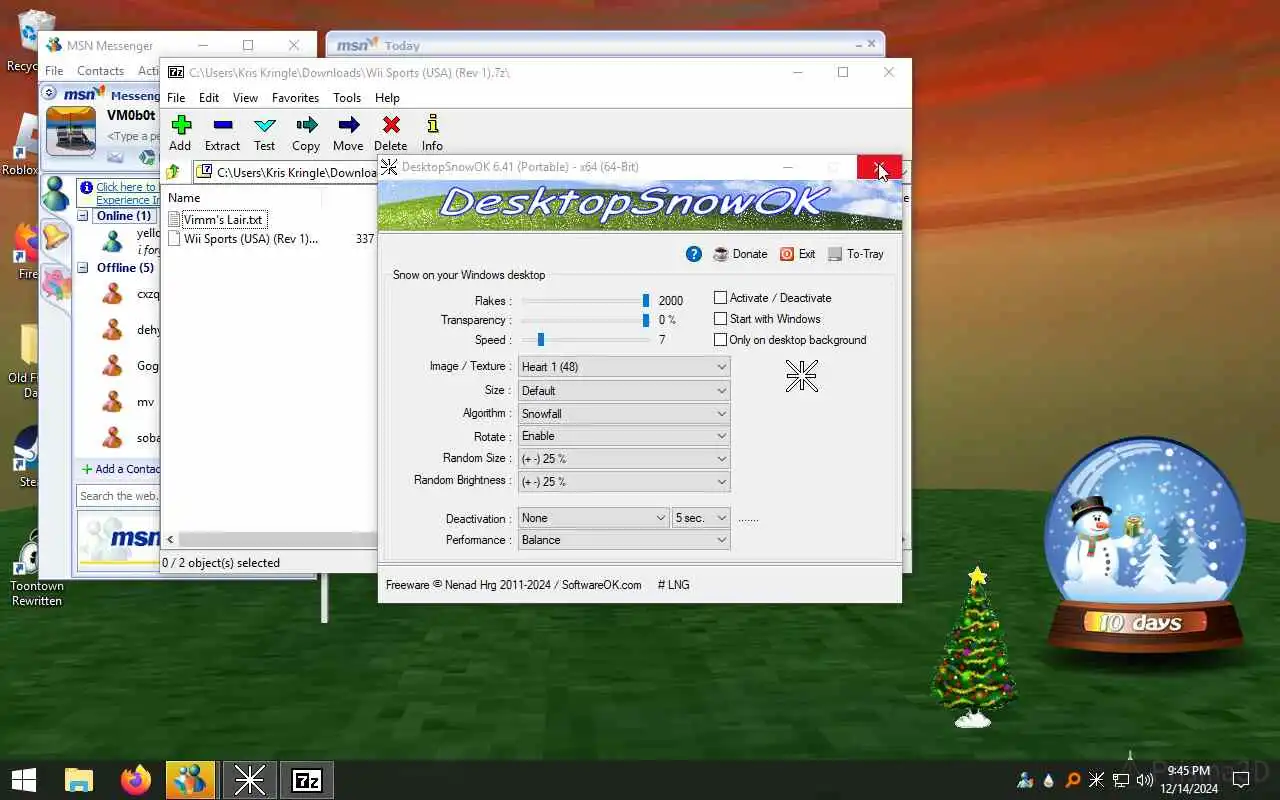
Task: Check Only on desktop background
Action: point(720,340)
